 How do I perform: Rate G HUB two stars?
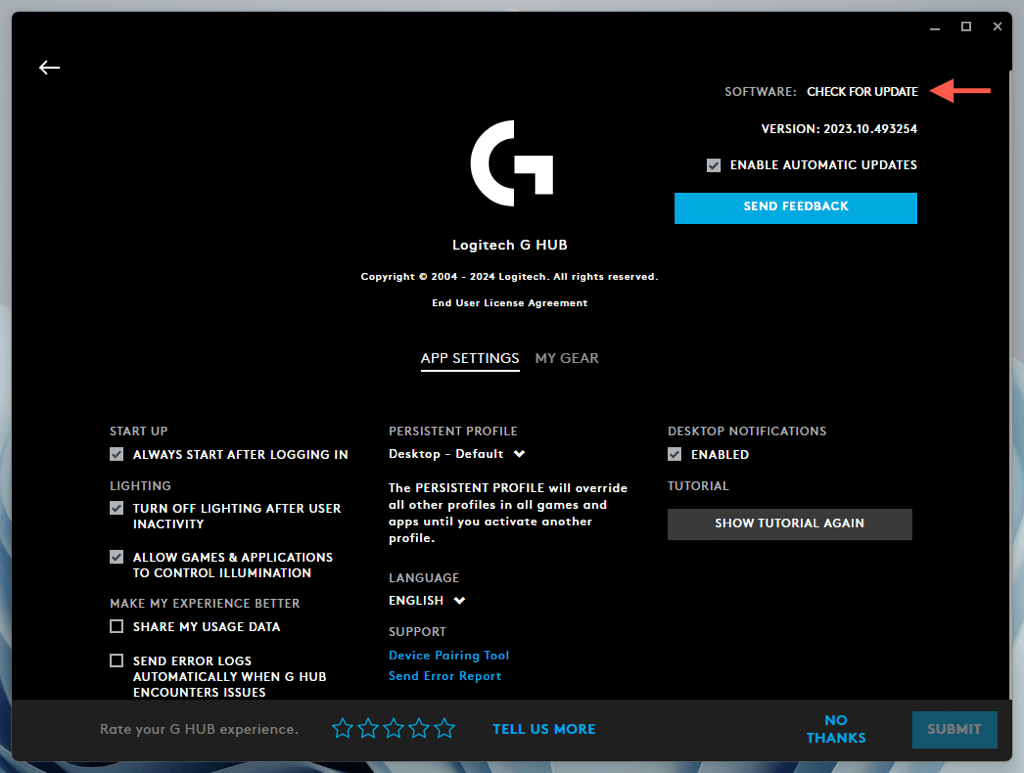pos(368,728)
